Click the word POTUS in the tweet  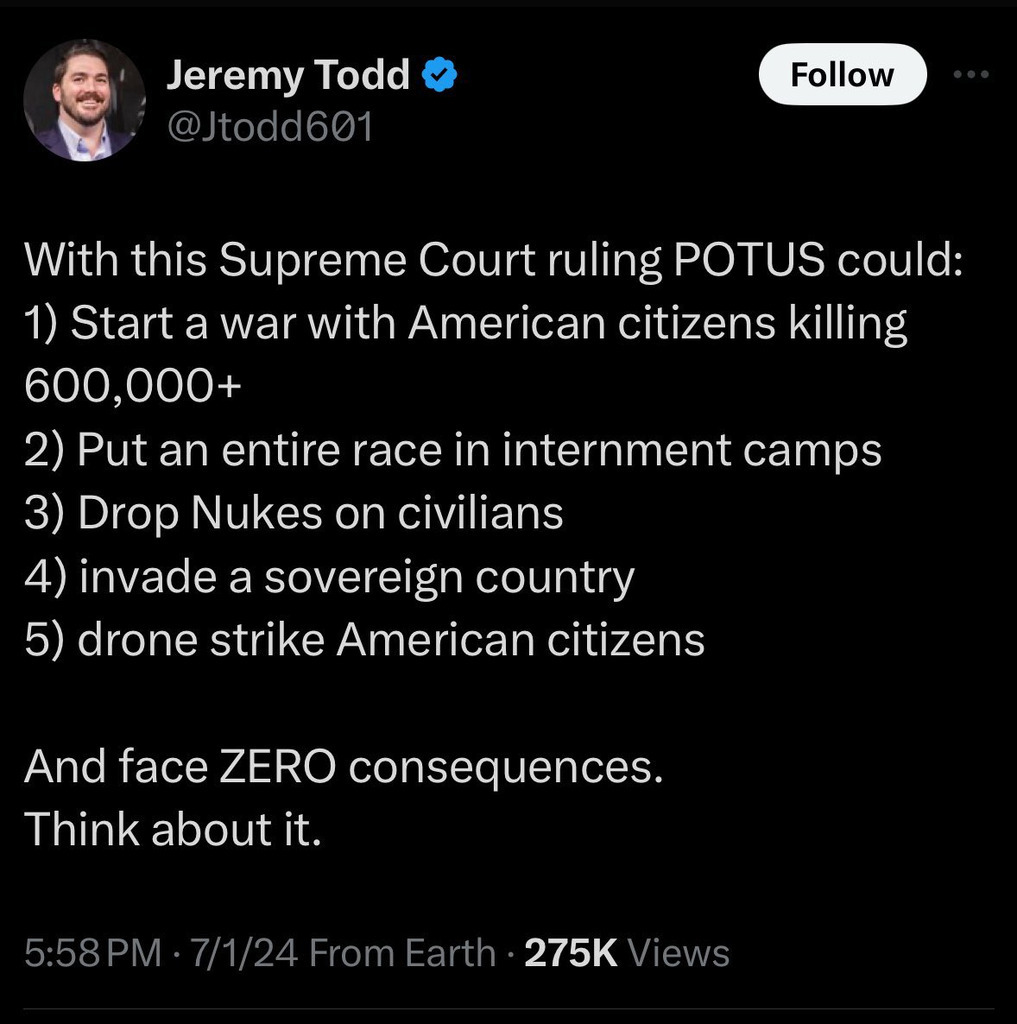coord(749,260)
